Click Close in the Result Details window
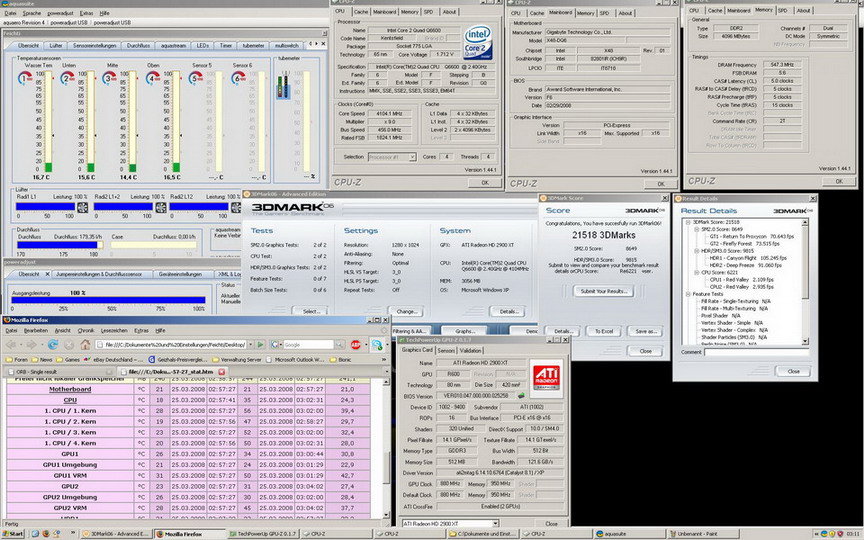864x540 pixels. 793,371
